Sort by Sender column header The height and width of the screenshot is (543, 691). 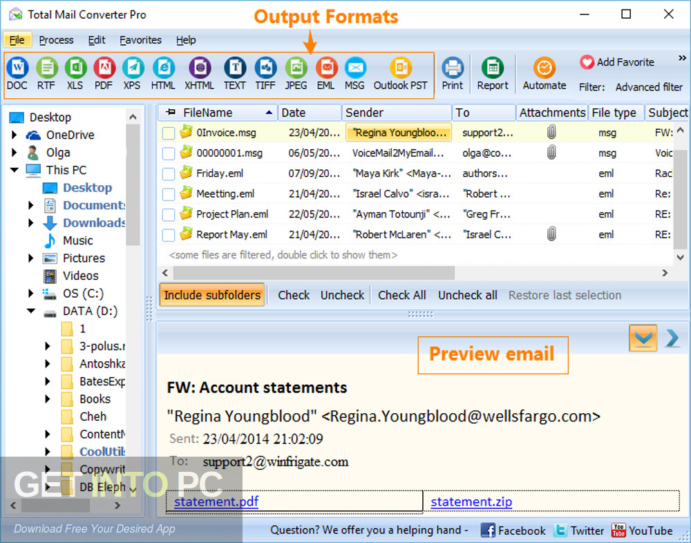pyautogui.click(x=397, y=112)
